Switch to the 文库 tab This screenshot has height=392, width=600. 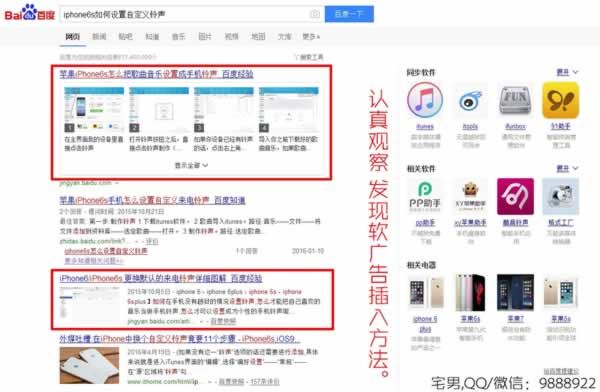pos(285,36)
